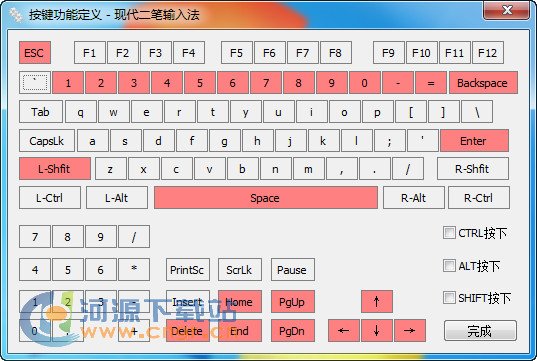This screenshot has height=361, width=537.
Task: Click the app icon in the title bar
Action: 16,15
